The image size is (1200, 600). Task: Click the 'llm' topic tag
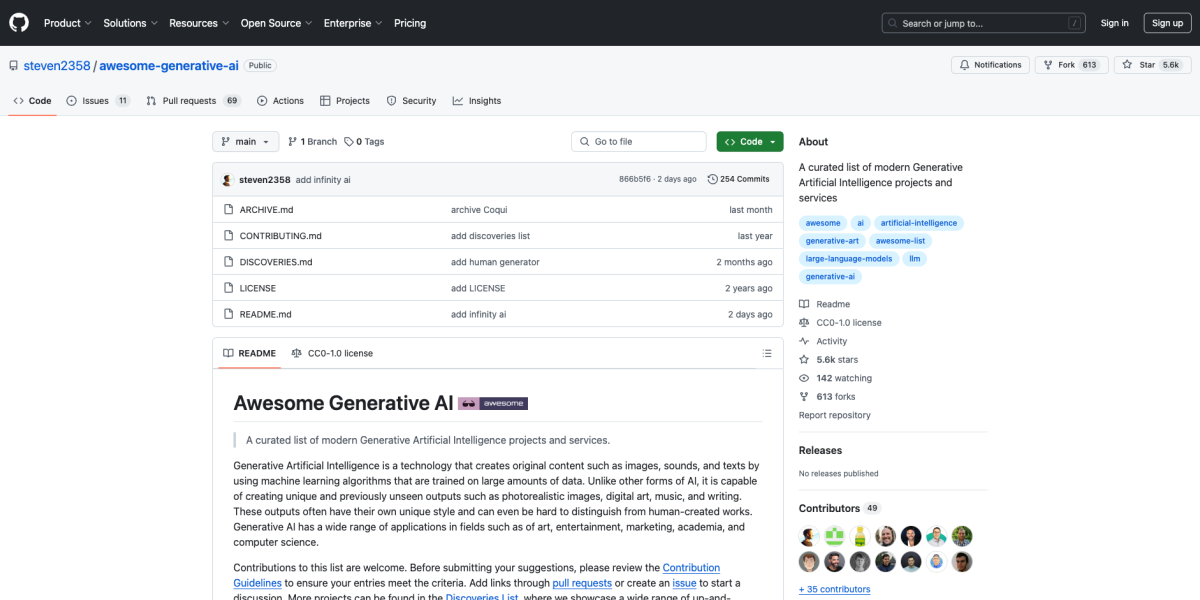click(914, 259)
